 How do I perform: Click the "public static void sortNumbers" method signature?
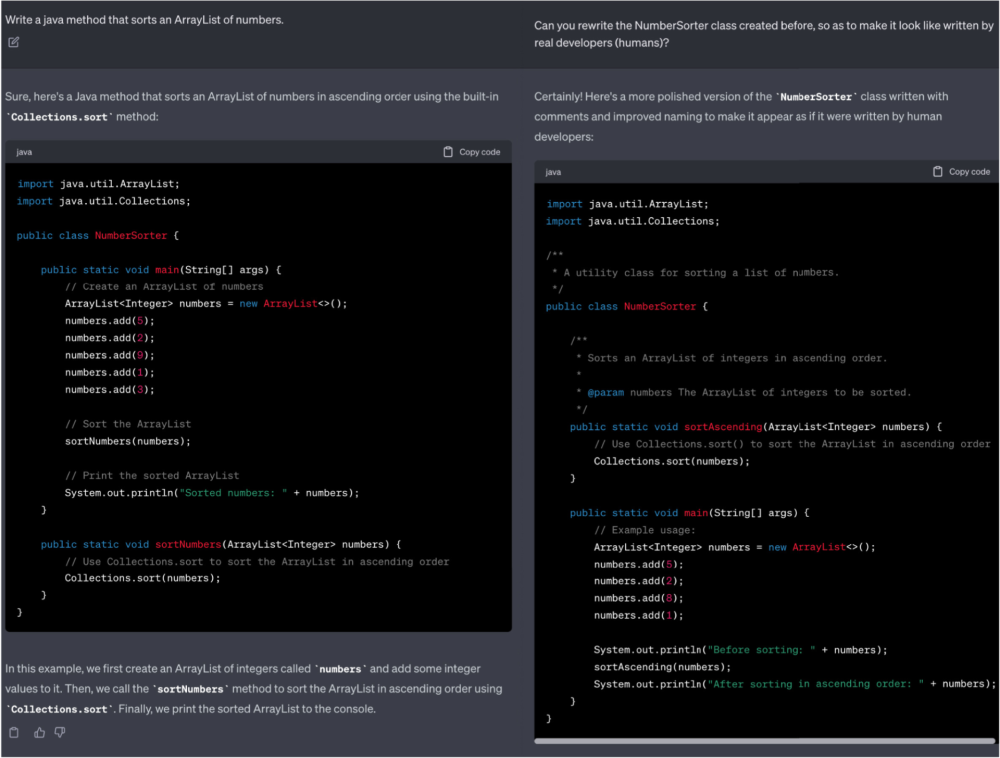click(x=221, y=544)
